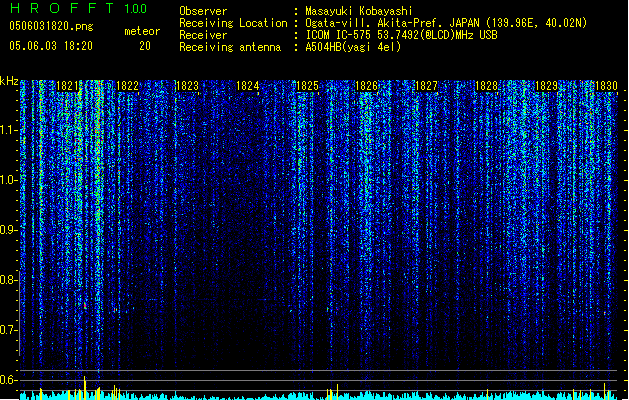Click the Observer field label

point(203,11)
